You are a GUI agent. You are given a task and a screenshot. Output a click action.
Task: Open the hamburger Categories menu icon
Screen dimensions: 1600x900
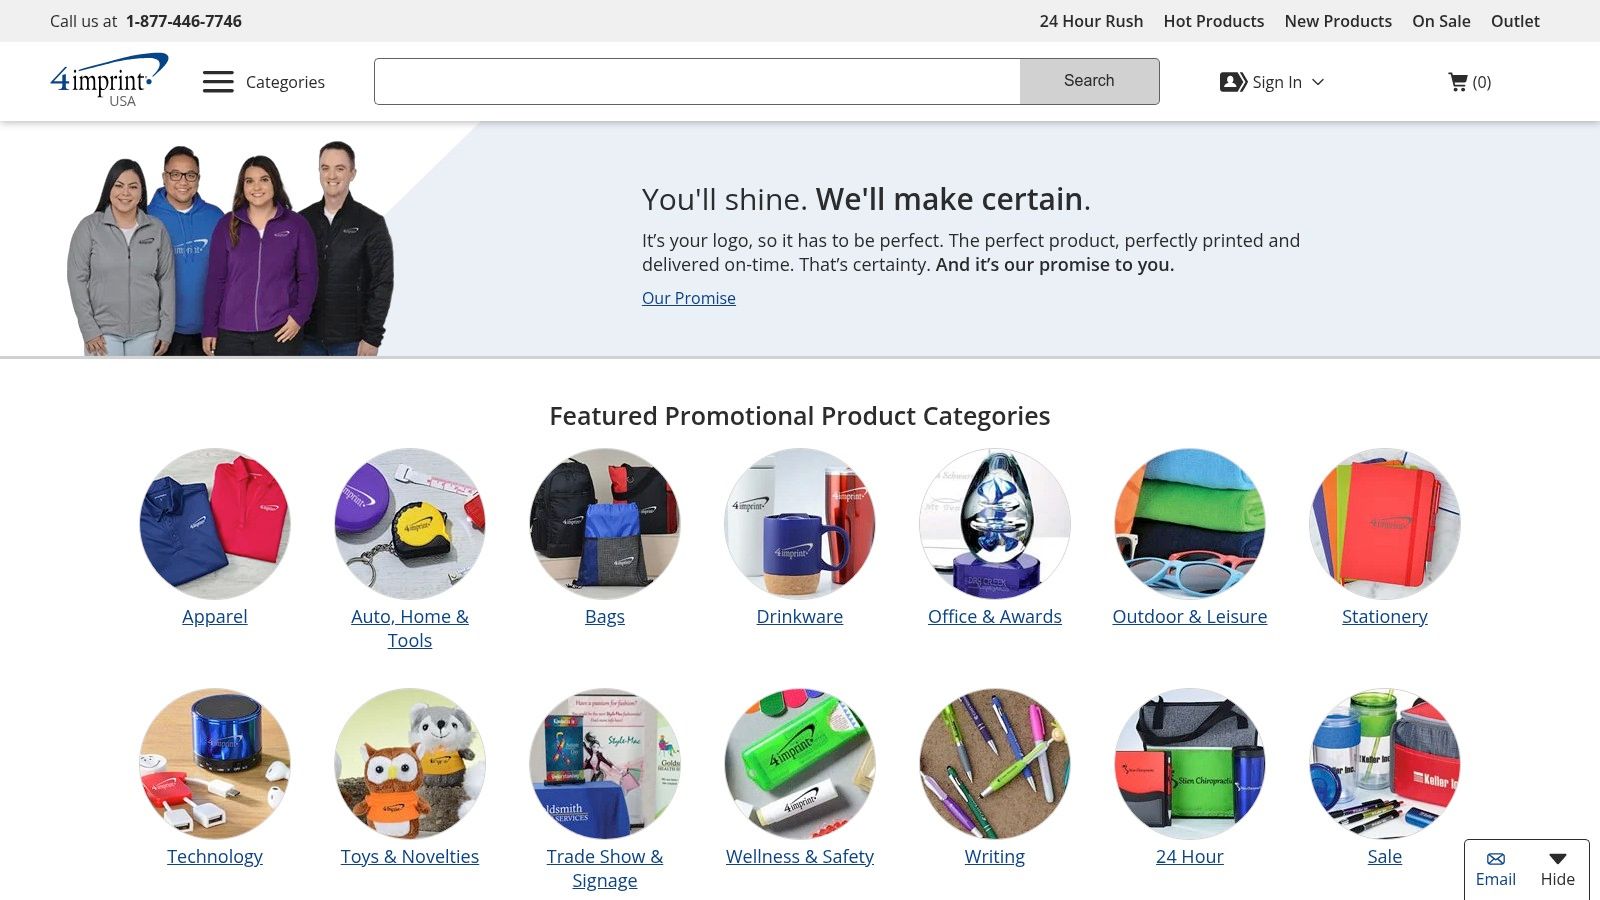218,82
